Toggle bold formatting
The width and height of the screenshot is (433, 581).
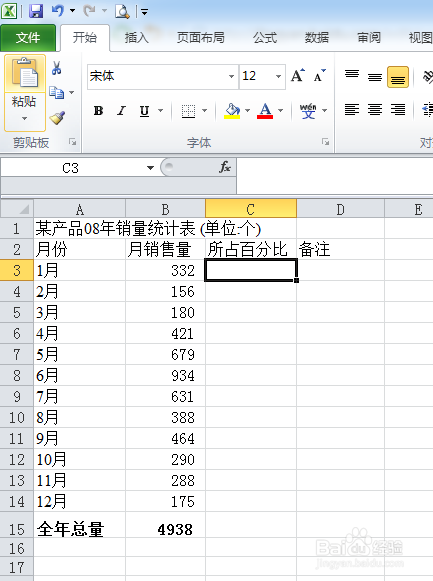tap(99, 110)
